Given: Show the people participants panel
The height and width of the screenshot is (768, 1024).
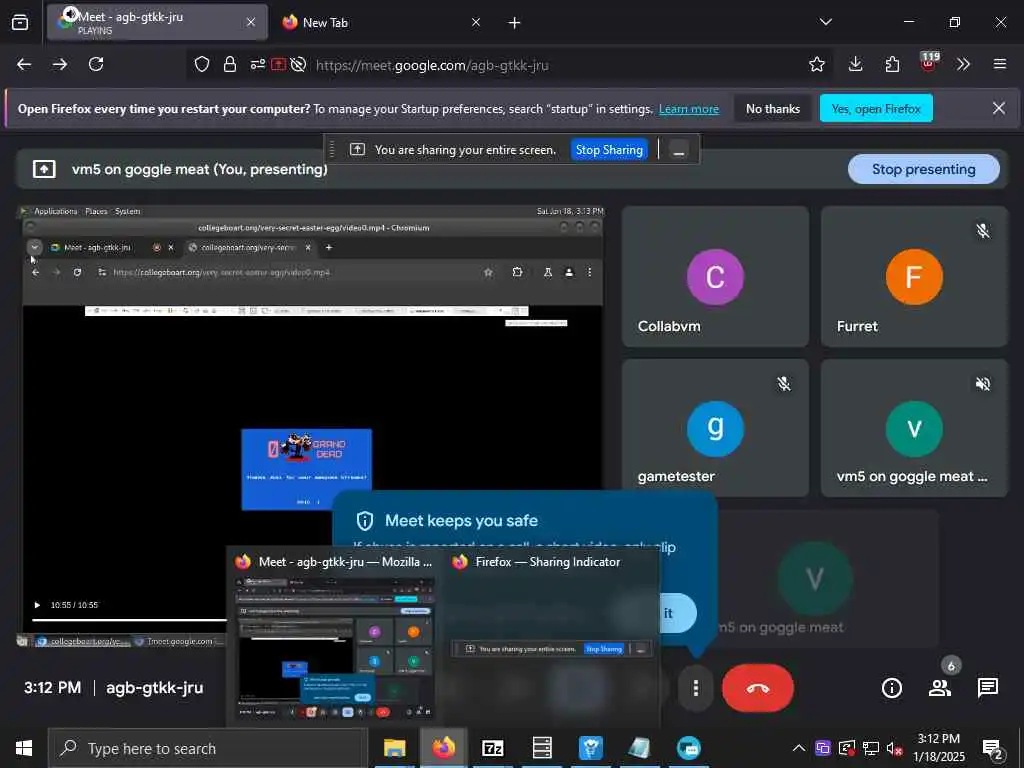Looking at the screenshot, I should tap(940, 688).
